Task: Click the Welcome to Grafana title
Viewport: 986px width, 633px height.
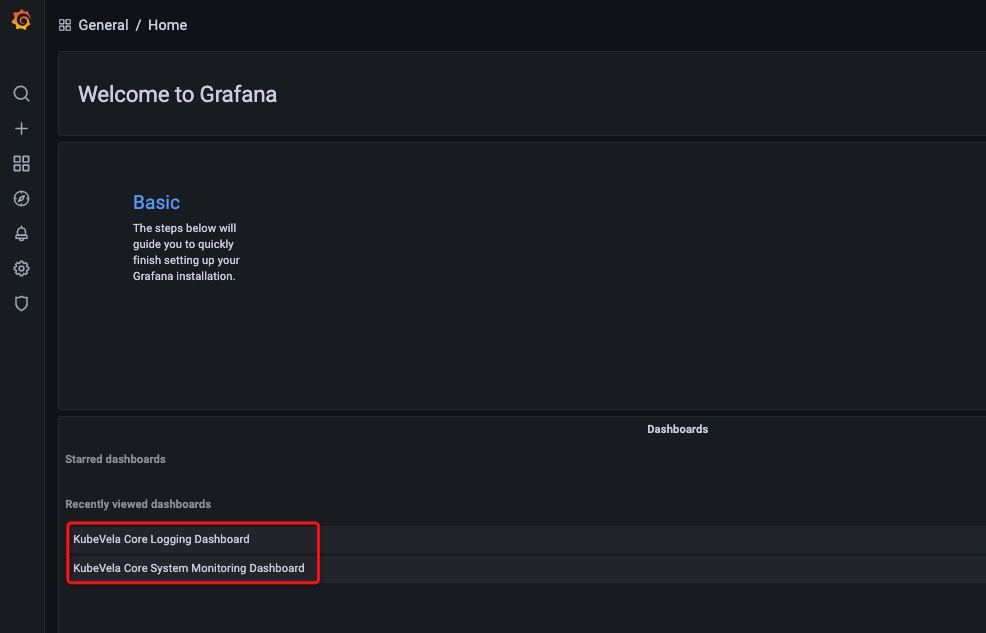Action: (177, 95)
